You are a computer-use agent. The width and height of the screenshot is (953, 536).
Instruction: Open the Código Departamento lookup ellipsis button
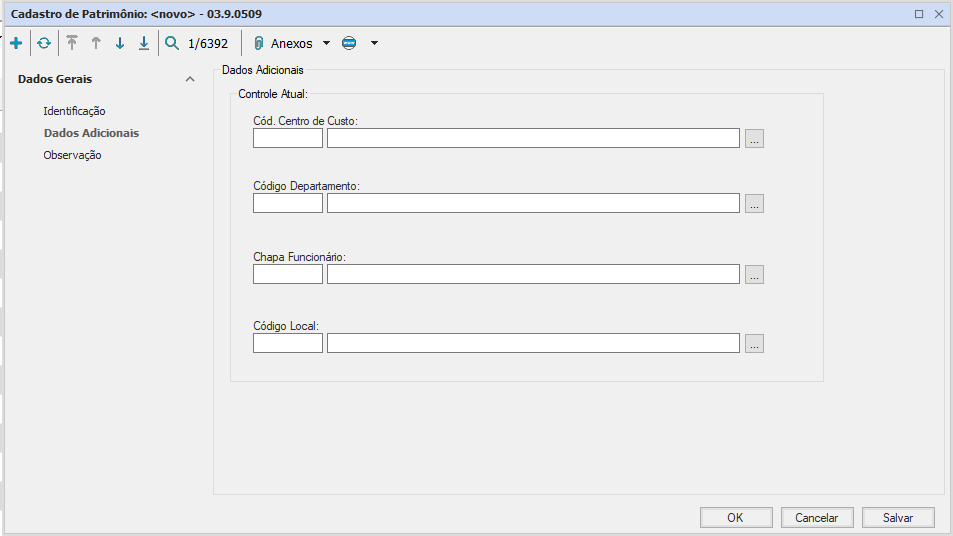pyautogui.click(x=754, y=204)
